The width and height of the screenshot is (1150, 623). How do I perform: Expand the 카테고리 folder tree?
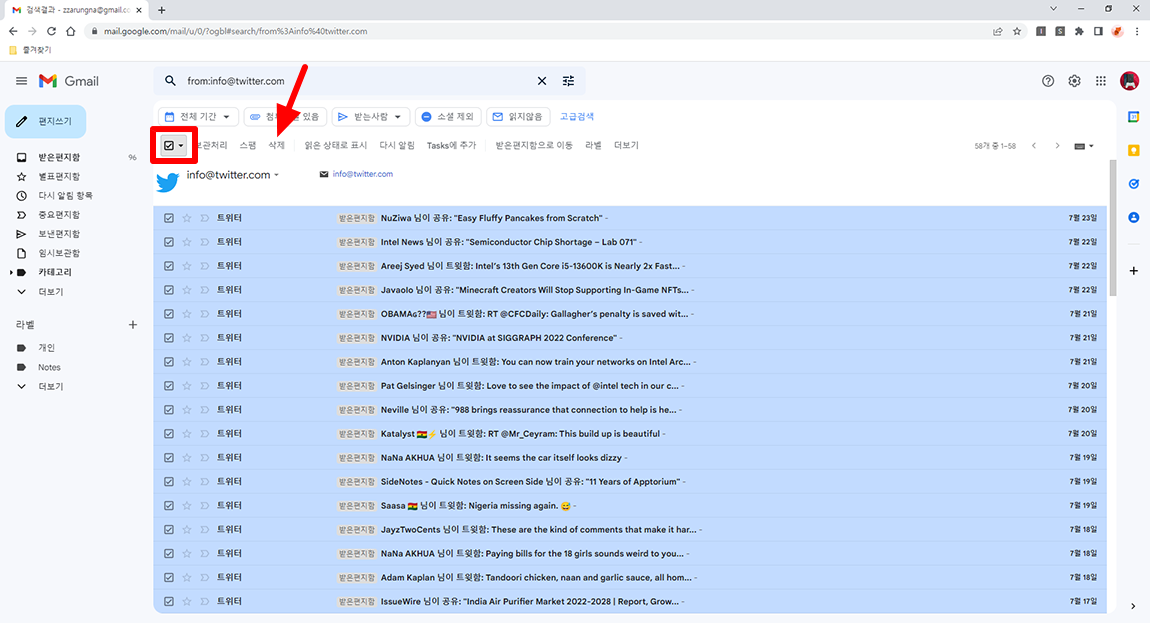[11, 272]
